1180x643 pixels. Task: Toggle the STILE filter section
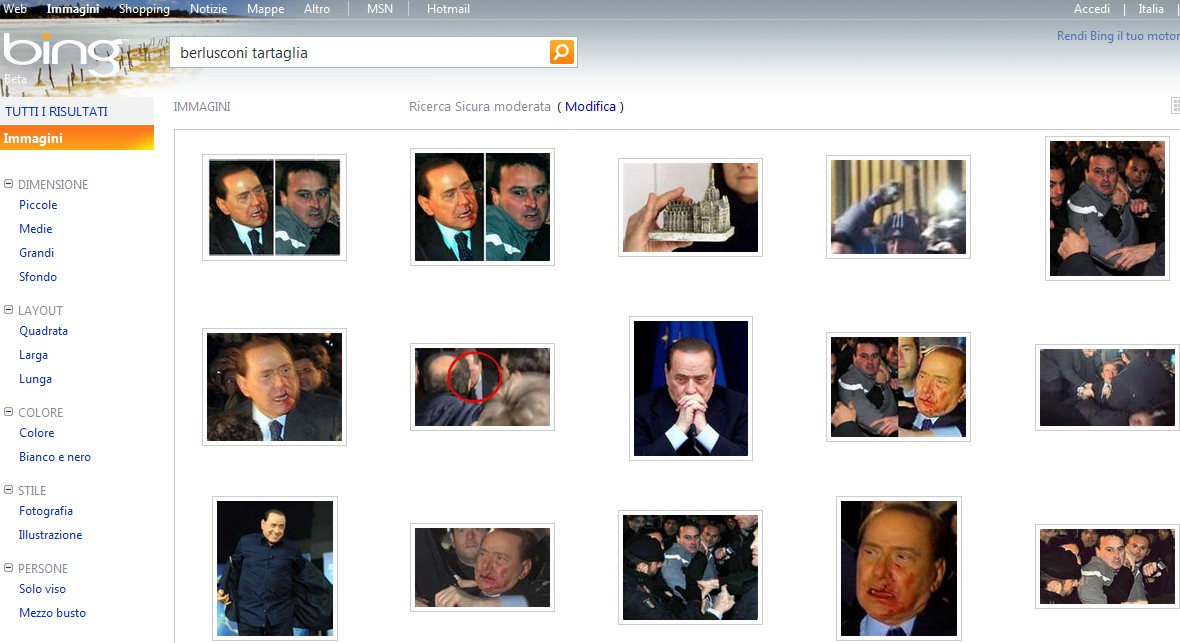pyautogui.click(x=9, y=490)
